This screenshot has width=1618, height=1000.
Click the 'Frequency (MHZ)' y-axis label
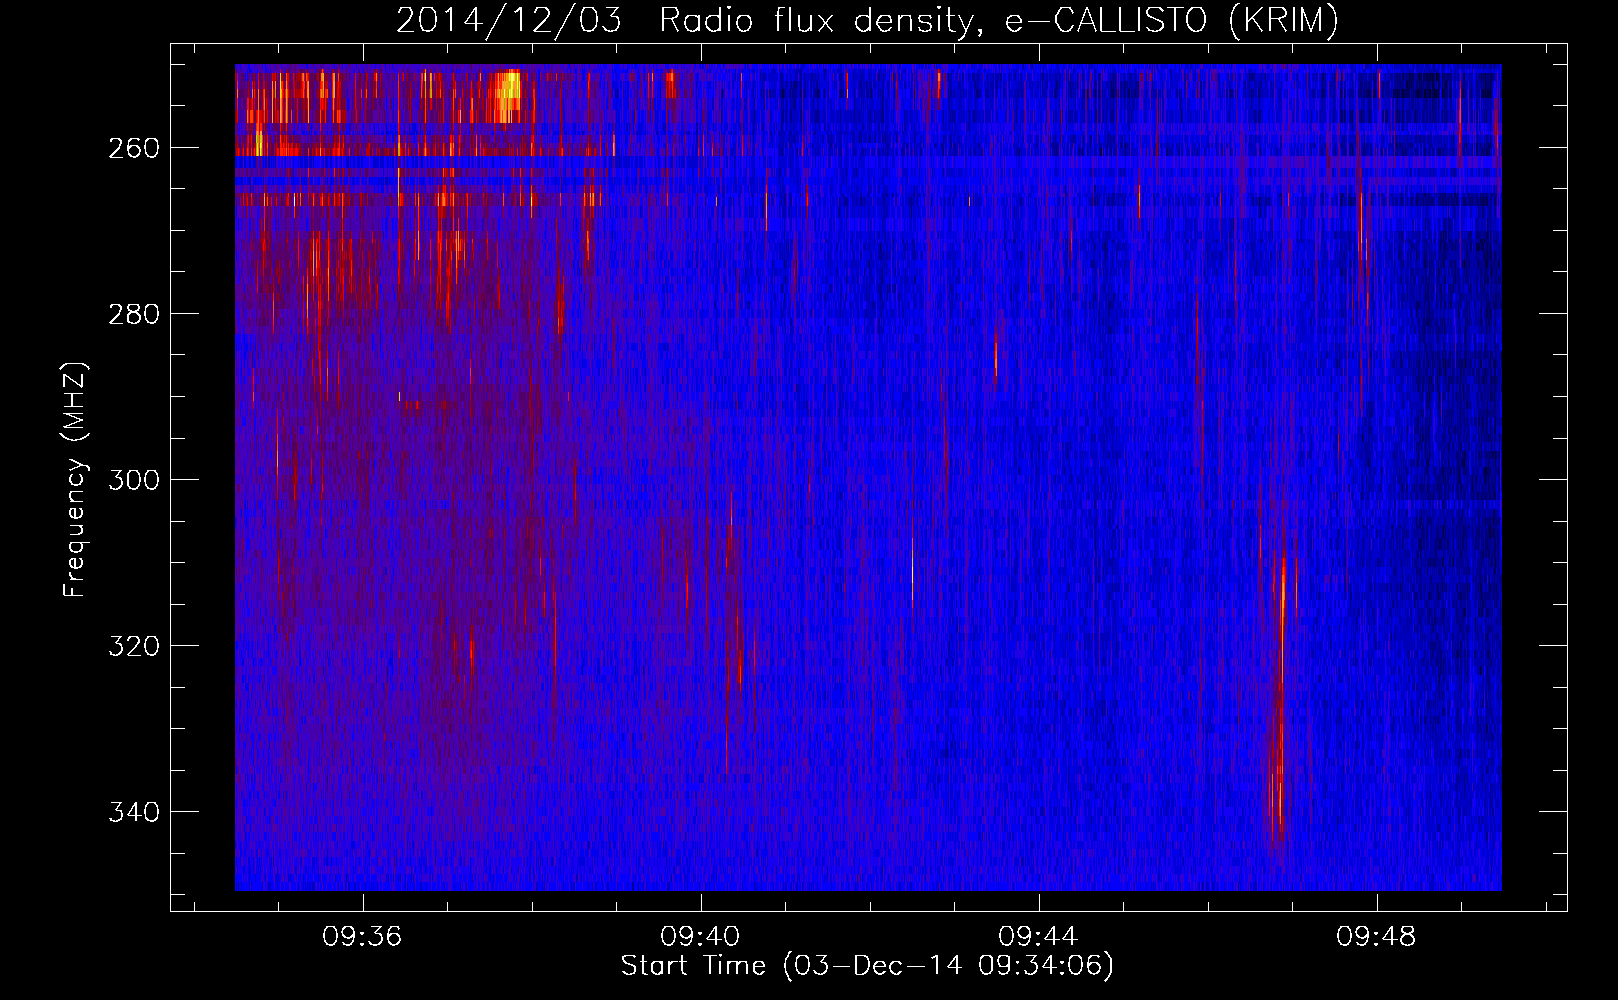coord(75,480)
